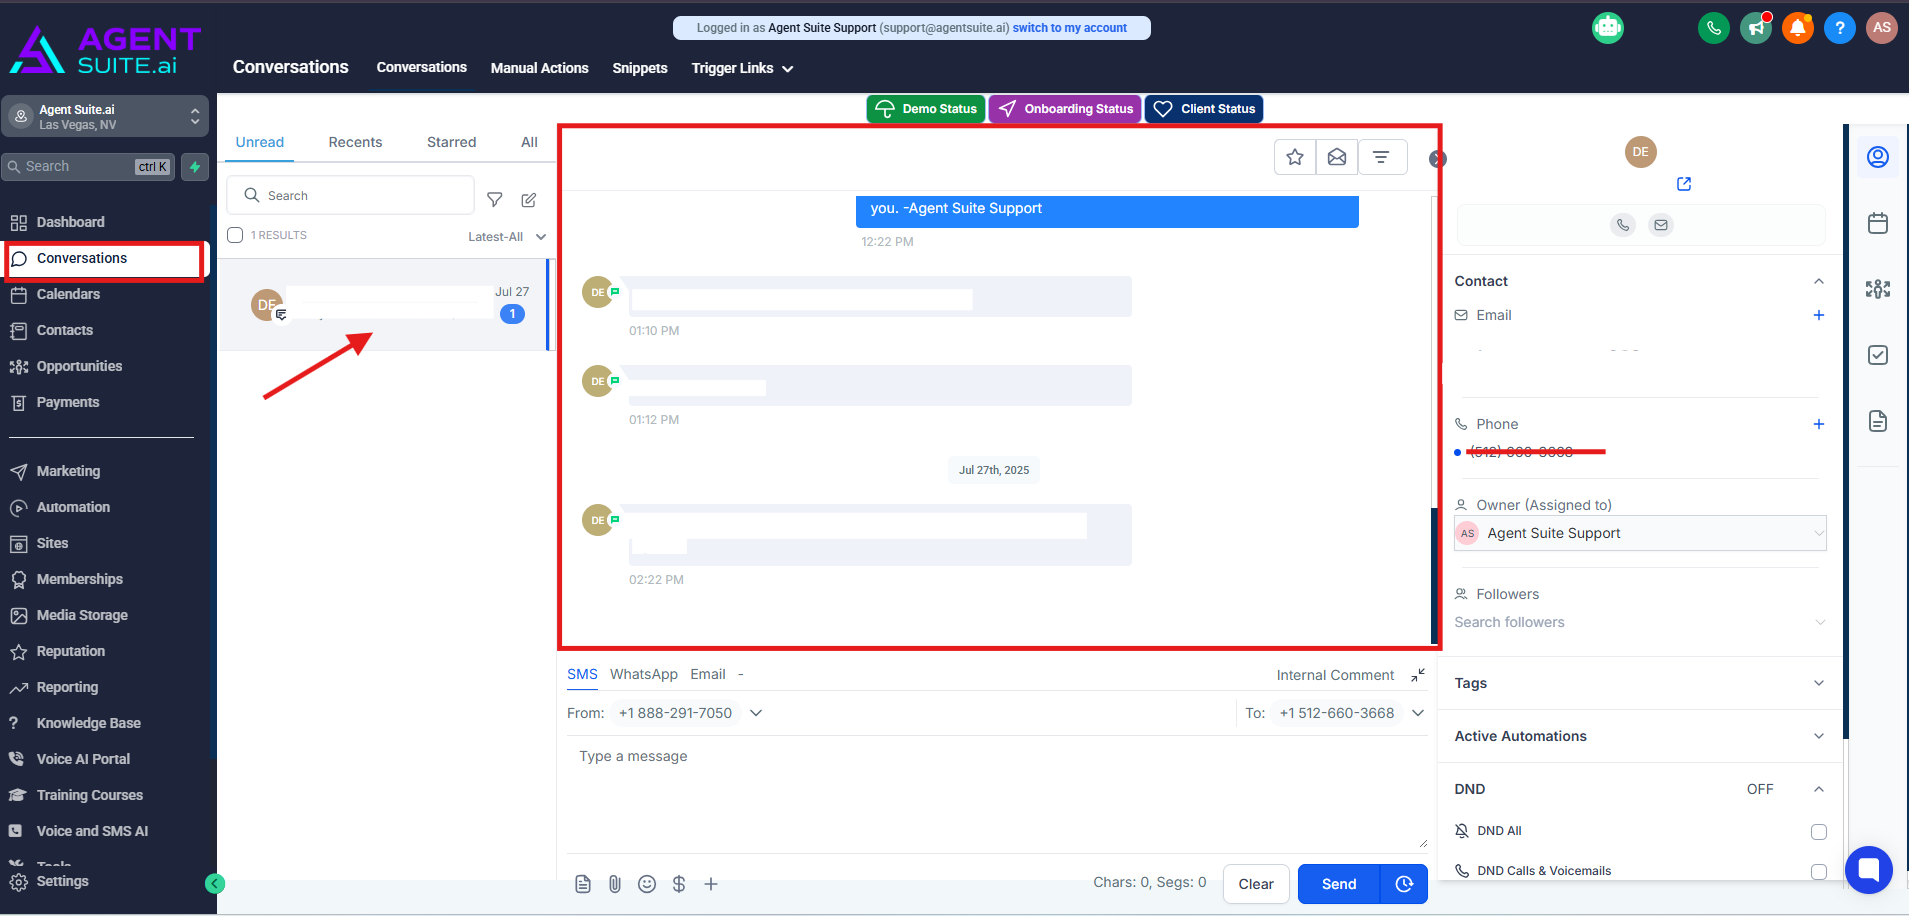Screen dimensions: 1909x916
Task: Send the message with Send button
Action: [x=1339, y=884]
